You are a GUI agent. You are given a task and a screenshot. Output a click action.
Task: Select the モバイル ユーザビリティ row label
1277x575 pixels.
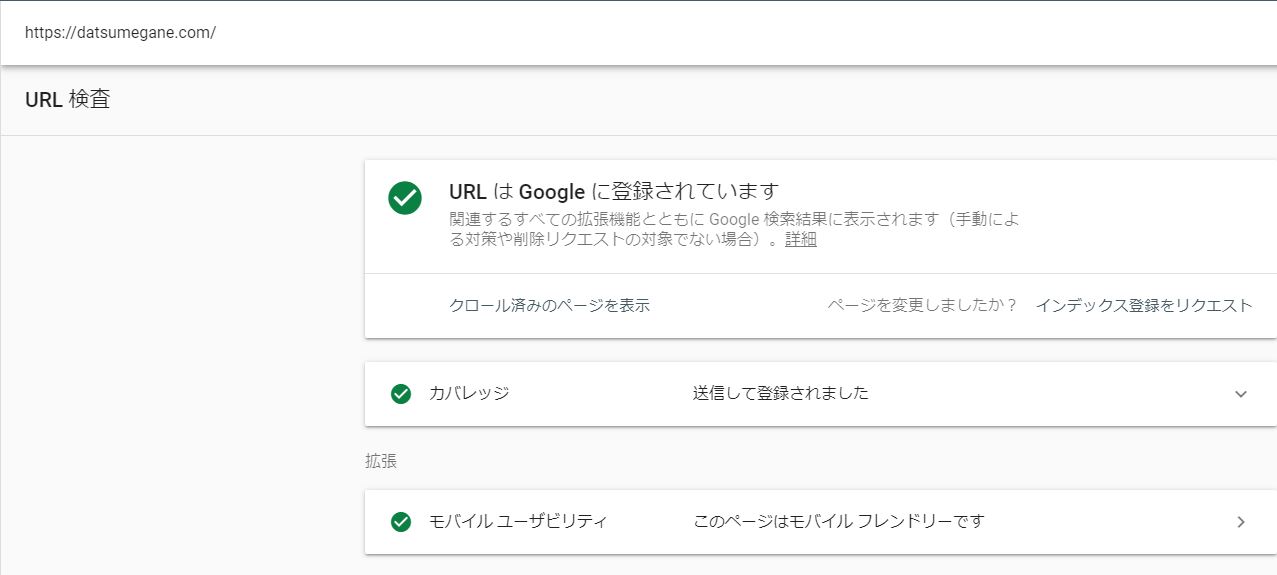coord(518,522)
